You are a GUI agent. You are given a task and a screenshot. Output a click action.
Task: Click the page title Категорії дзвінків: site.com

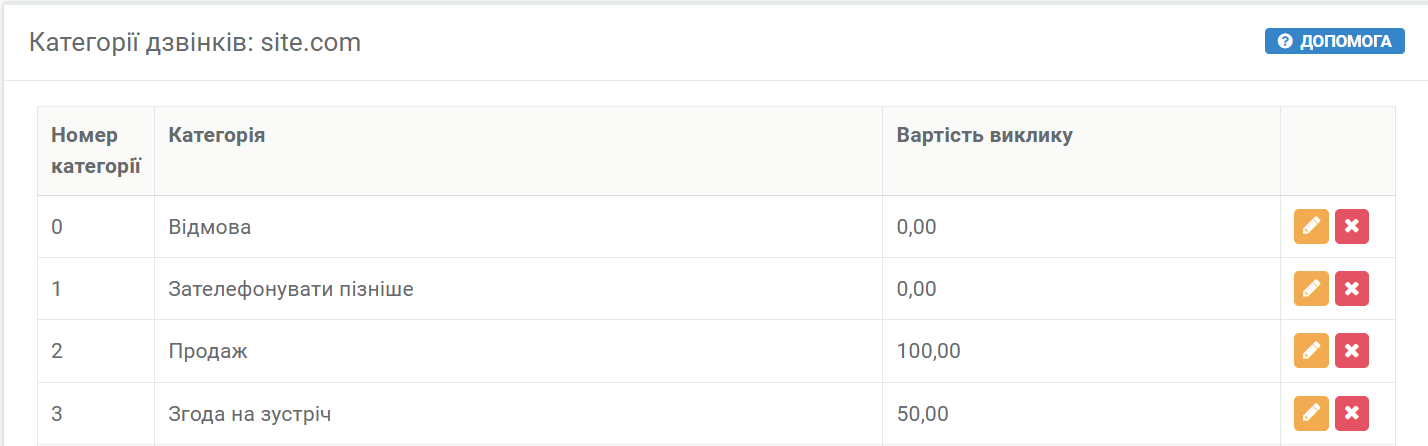(195, 43)
